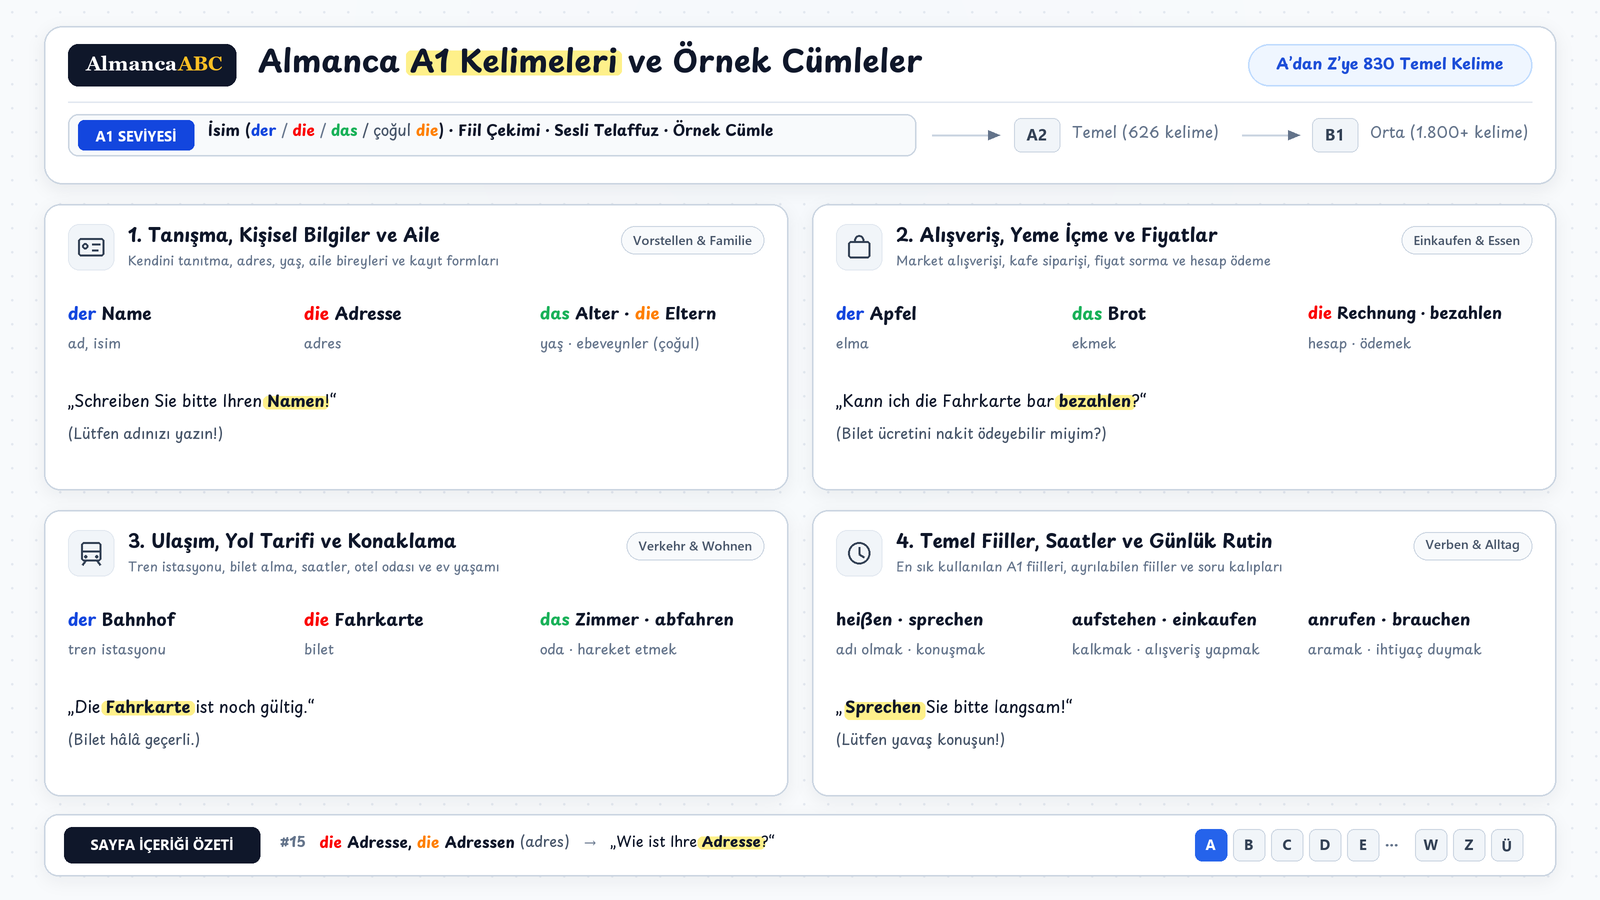Switch to the A2 level
1600x900 pixels.
point(1037,135)
